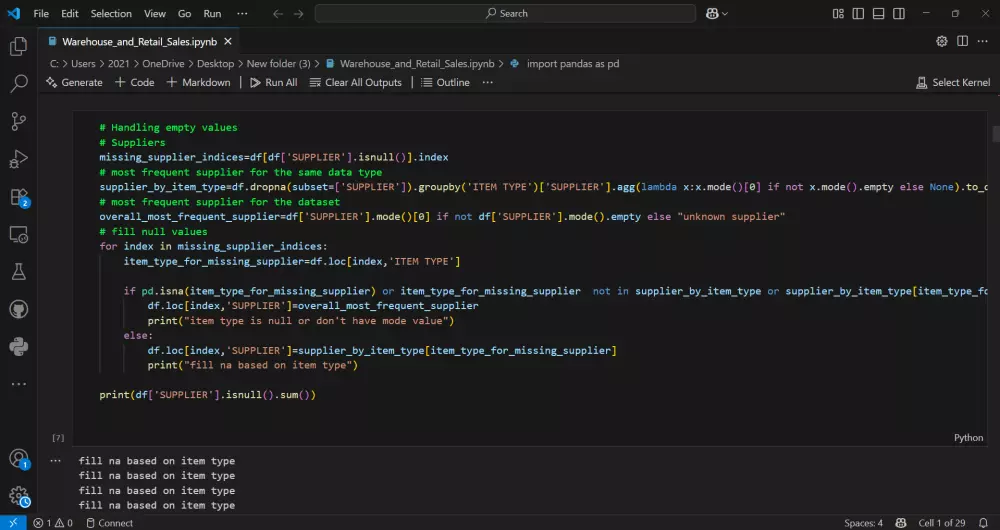
Task: Click the VS Code logo icon
Action: [x=13, y=13]
